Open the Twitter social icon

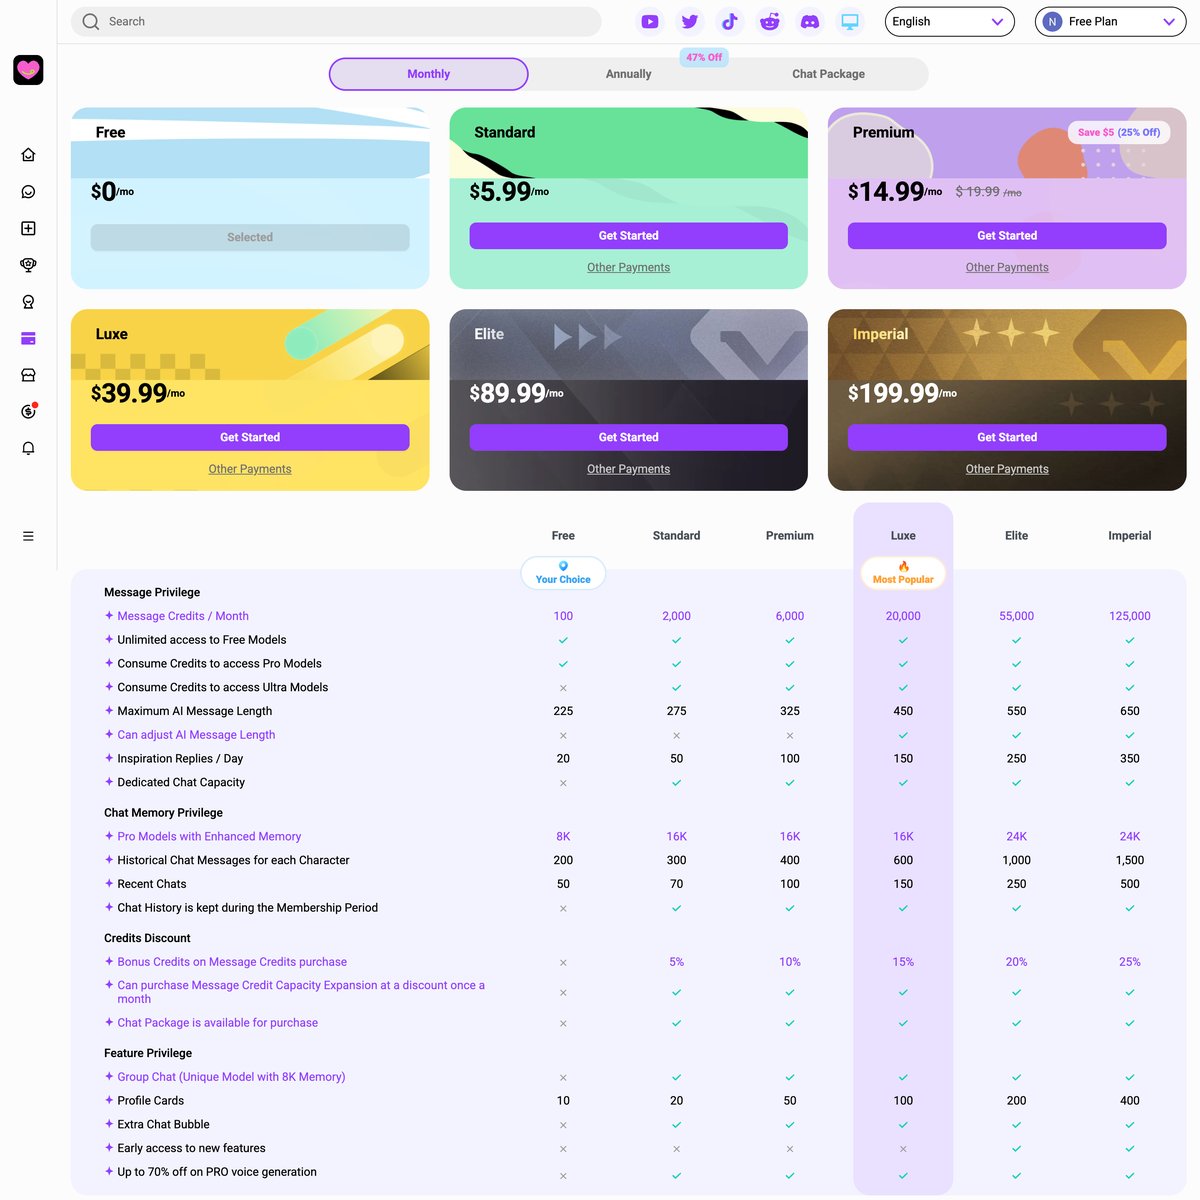coord(690,21)
